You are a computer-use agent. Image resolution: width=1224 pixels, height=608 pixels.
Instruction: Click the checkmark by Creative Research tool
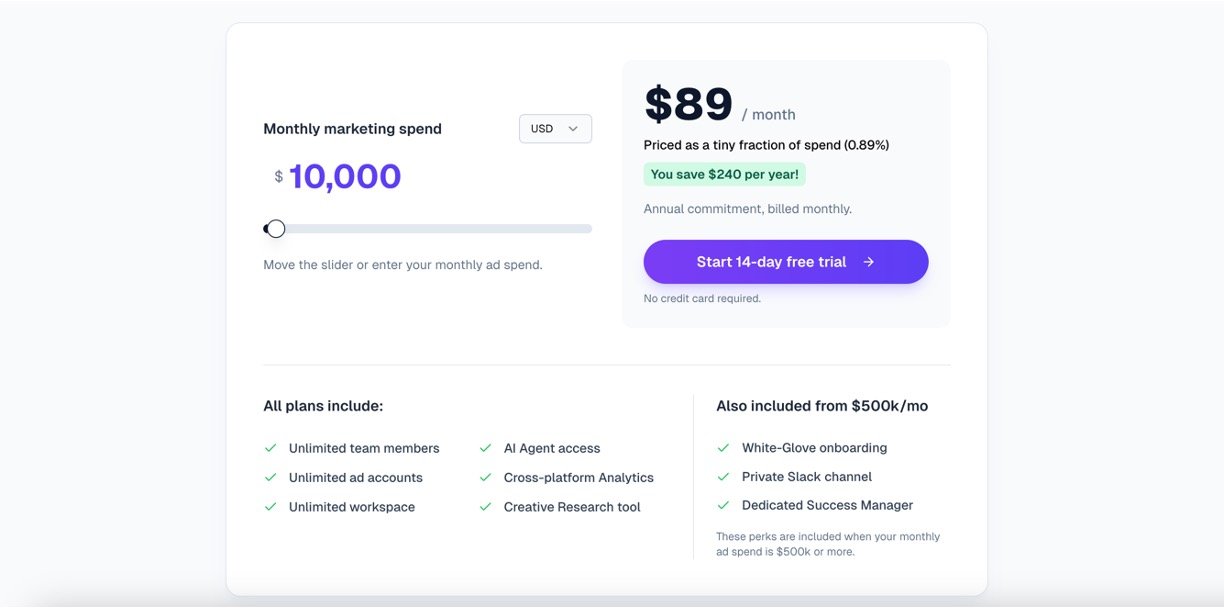485,507
